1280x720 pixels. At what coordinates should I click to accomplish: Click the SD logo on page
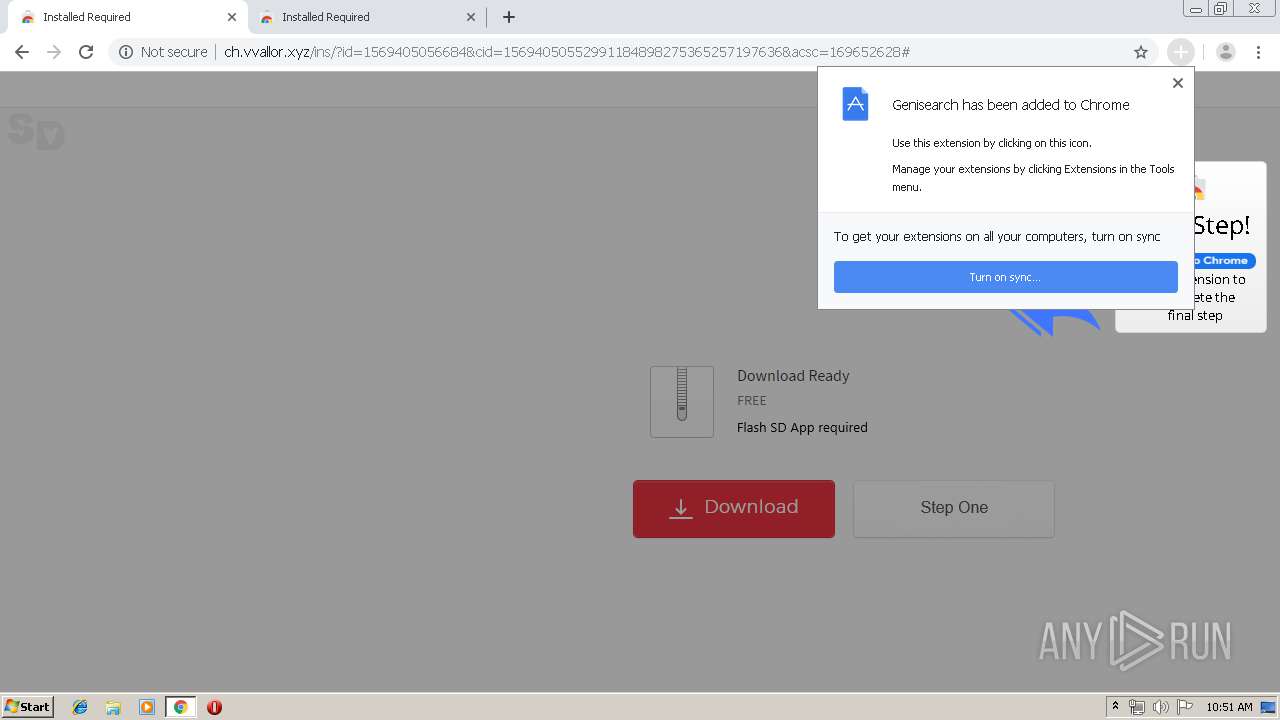36,131
